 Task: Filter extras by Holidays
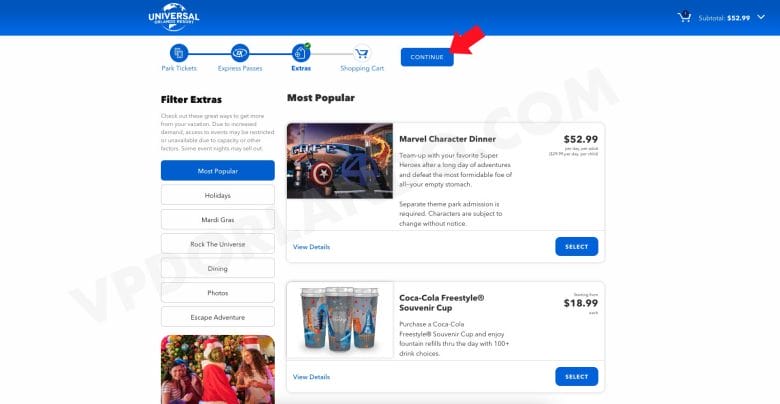(217, 196)
